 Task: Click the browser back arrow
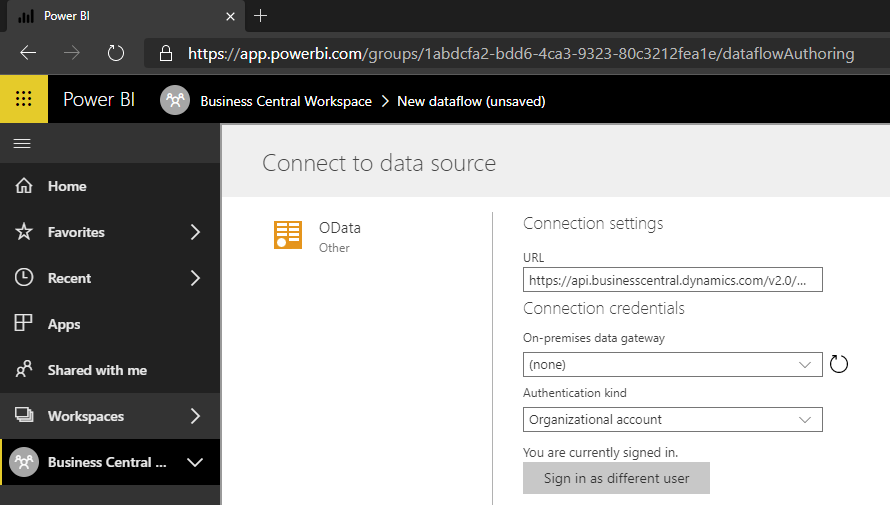click(x=28, y=53)
